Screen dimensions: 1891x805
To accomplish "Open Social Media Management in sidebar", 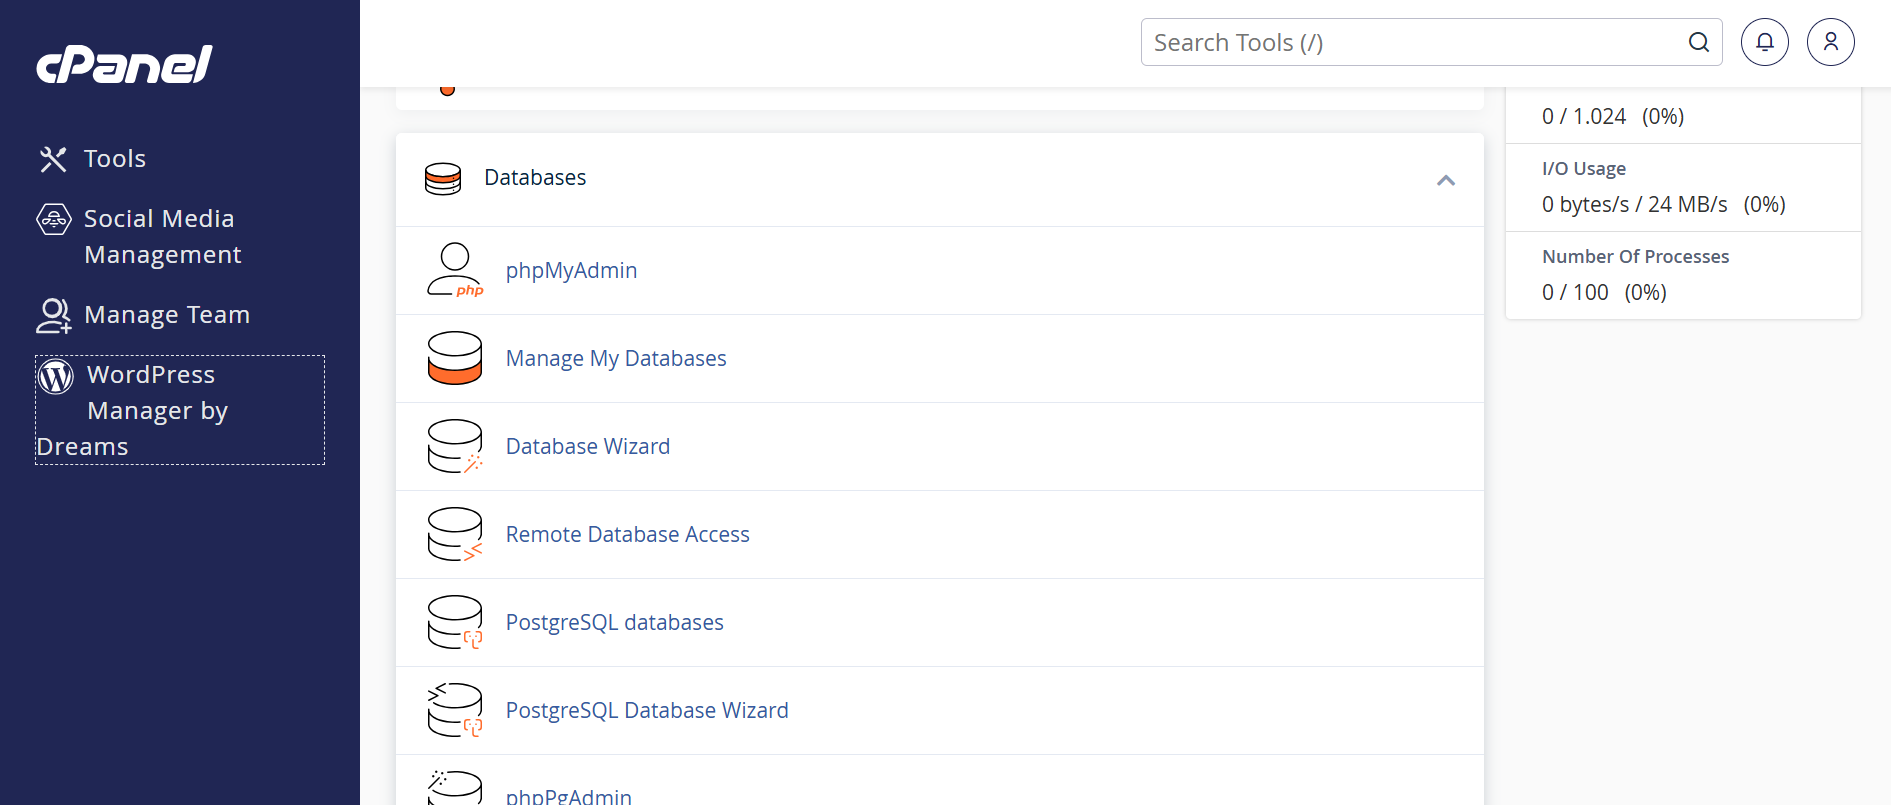I will click(x=159, y=236).
